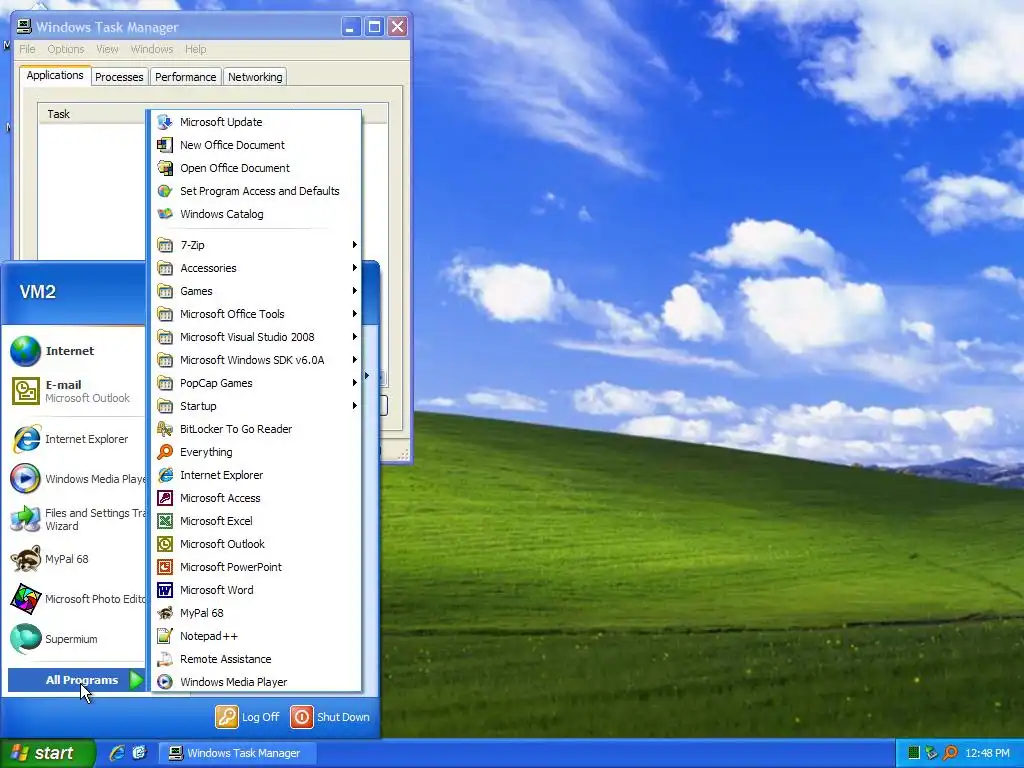Click the Everything search tray icon

tap(951, 753)
